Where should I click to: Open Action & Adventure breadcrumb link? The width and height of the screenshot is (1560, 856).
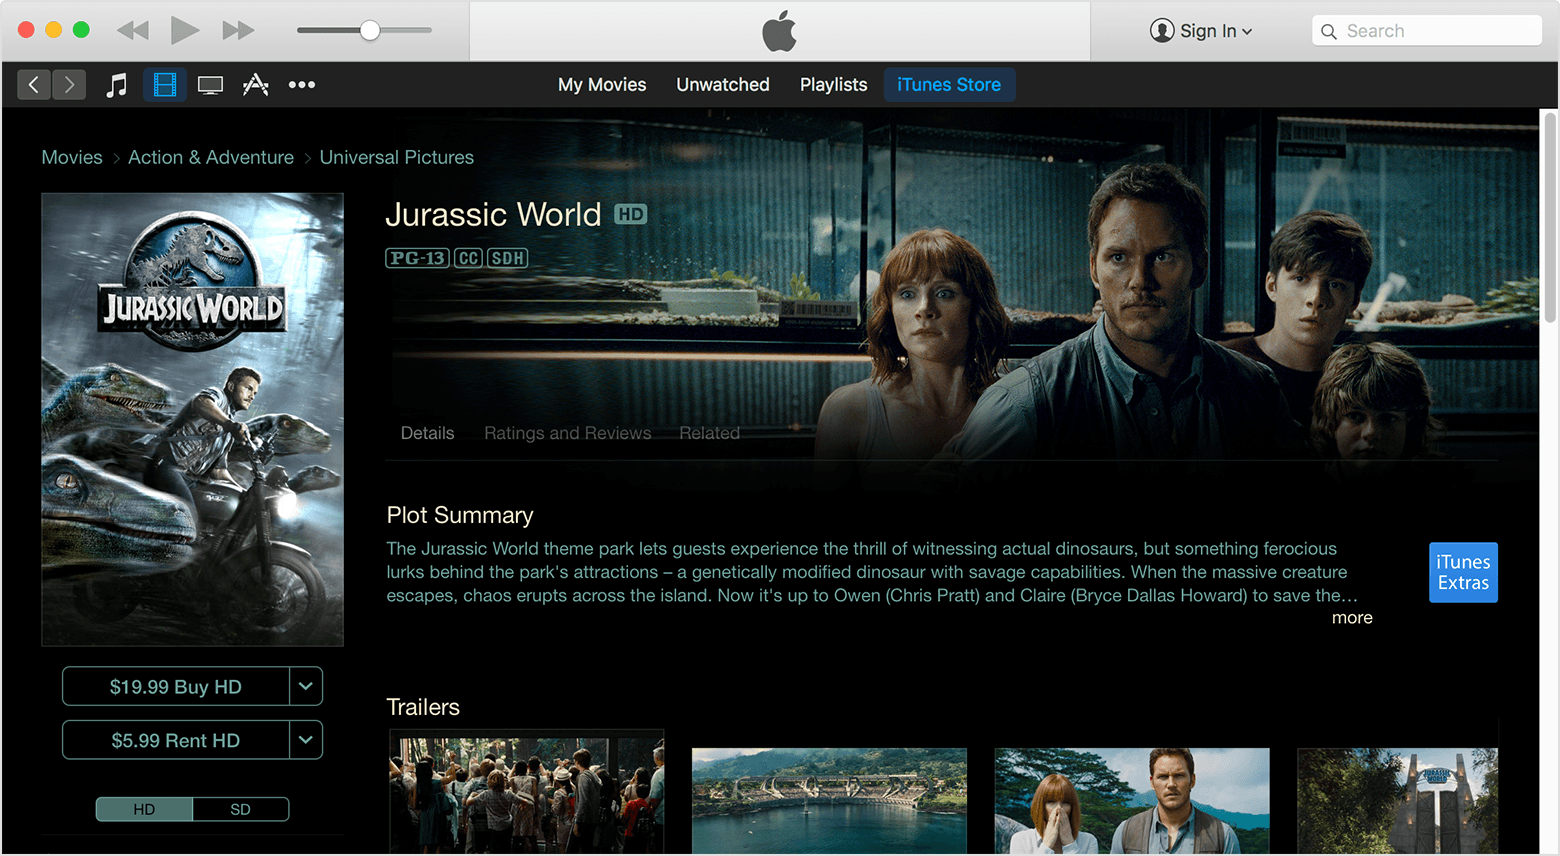coord(211,157)
